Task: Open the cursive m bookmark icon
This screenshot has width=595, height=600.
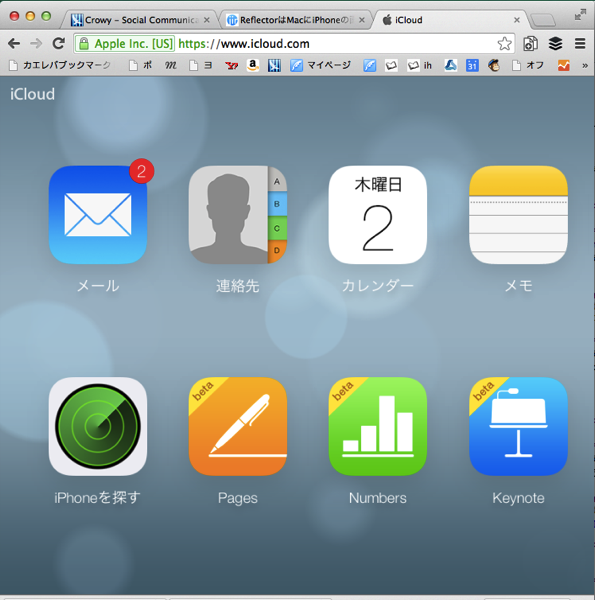Action: coord(171,66)
